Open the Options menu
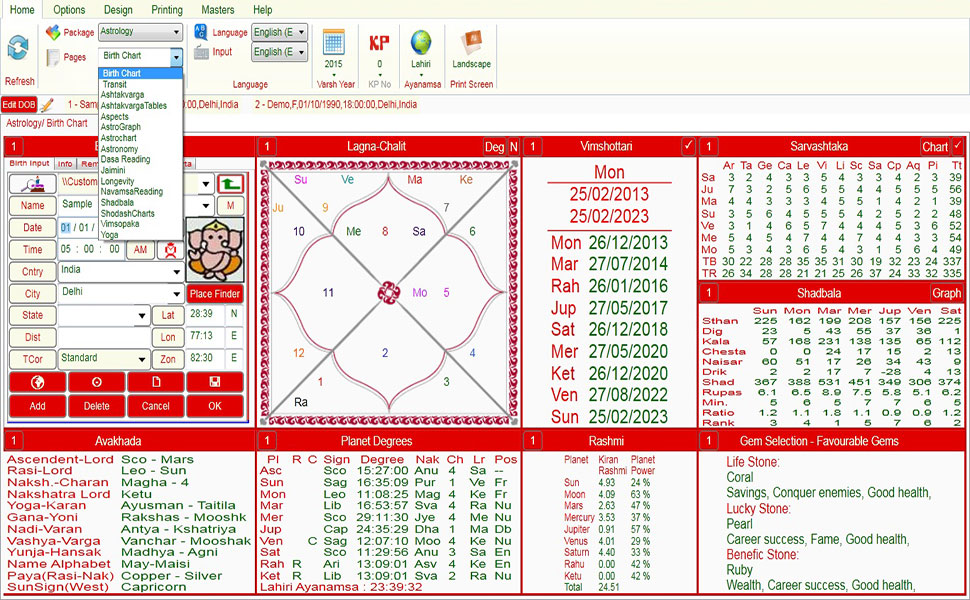Image resolution: width=970 pixels, height=600 pixels. [x=69, y=10]
